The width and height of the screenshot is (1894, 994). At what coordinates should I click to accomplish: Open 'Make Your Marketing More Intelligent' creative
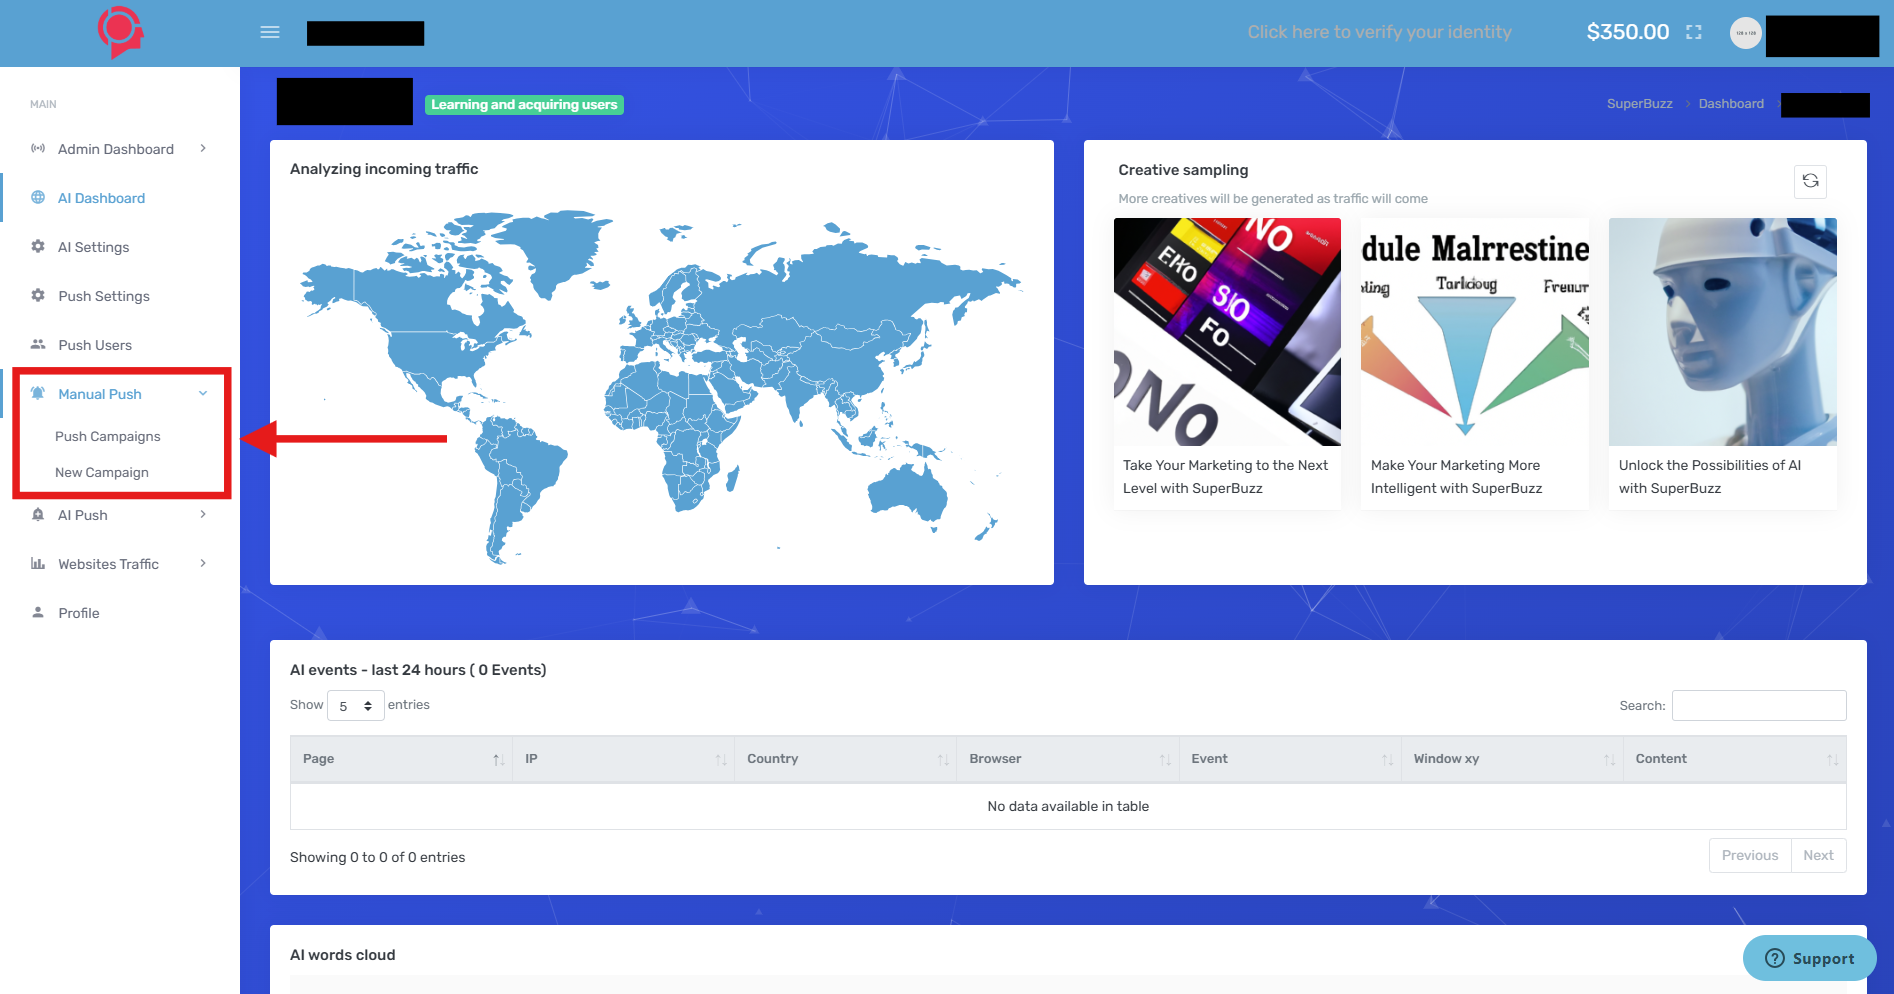pyautogui.click(x=1475, y=364)
